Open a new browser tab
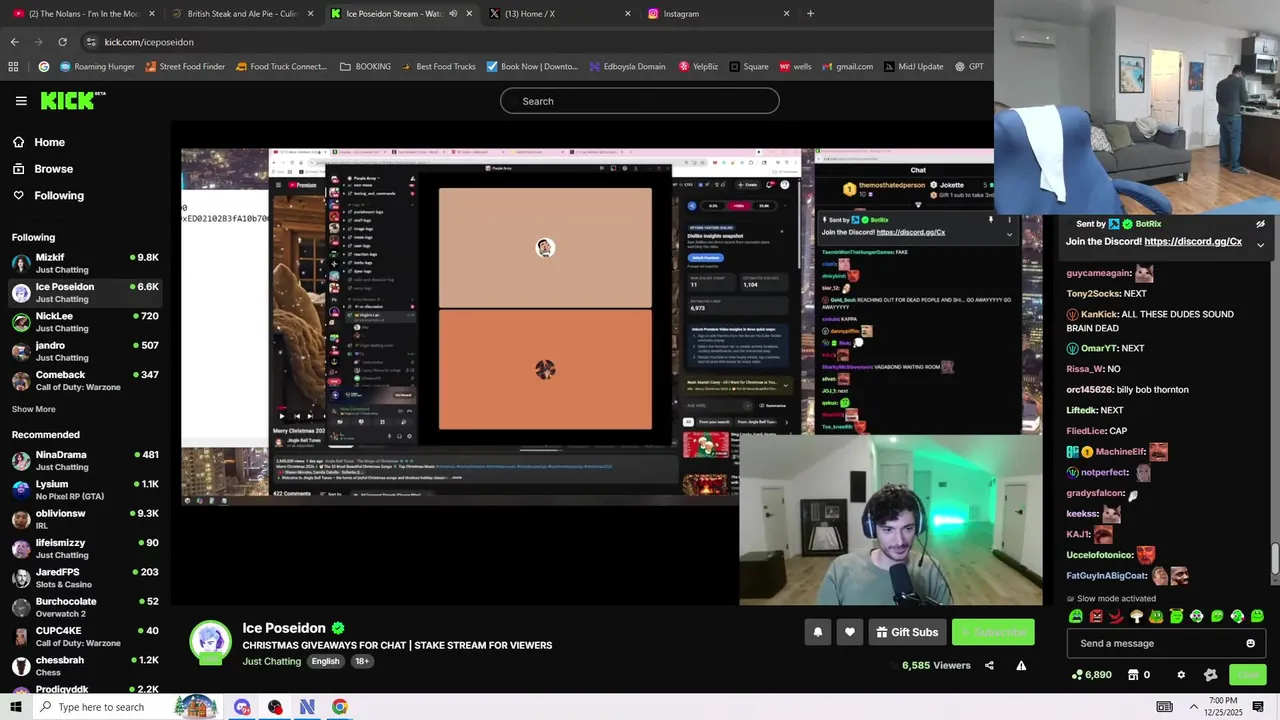This screenshot has width=1280, height=720. click(x=810, y=14)
